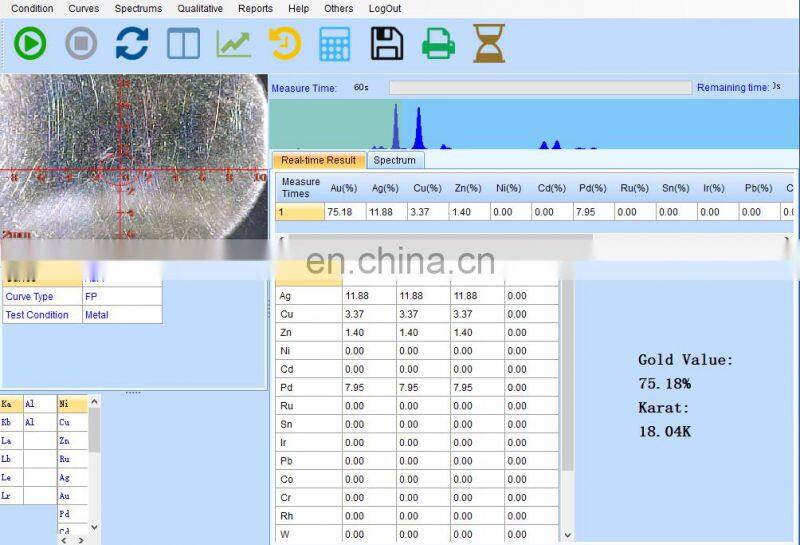Click the hourglass timer icon

point(489,44)
